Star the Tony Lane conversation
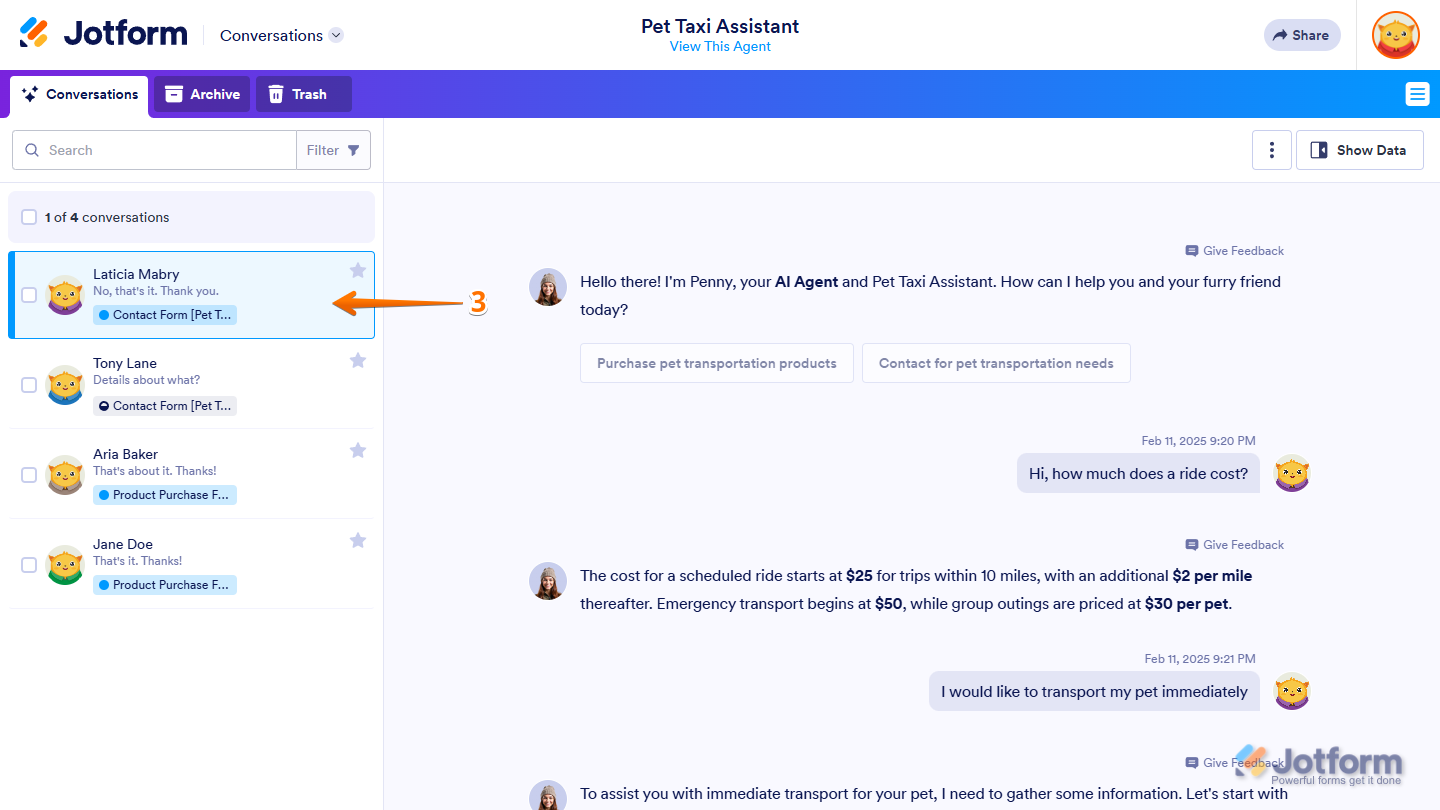The height and width of the screenshot is (810, 1440). point(358,360)
